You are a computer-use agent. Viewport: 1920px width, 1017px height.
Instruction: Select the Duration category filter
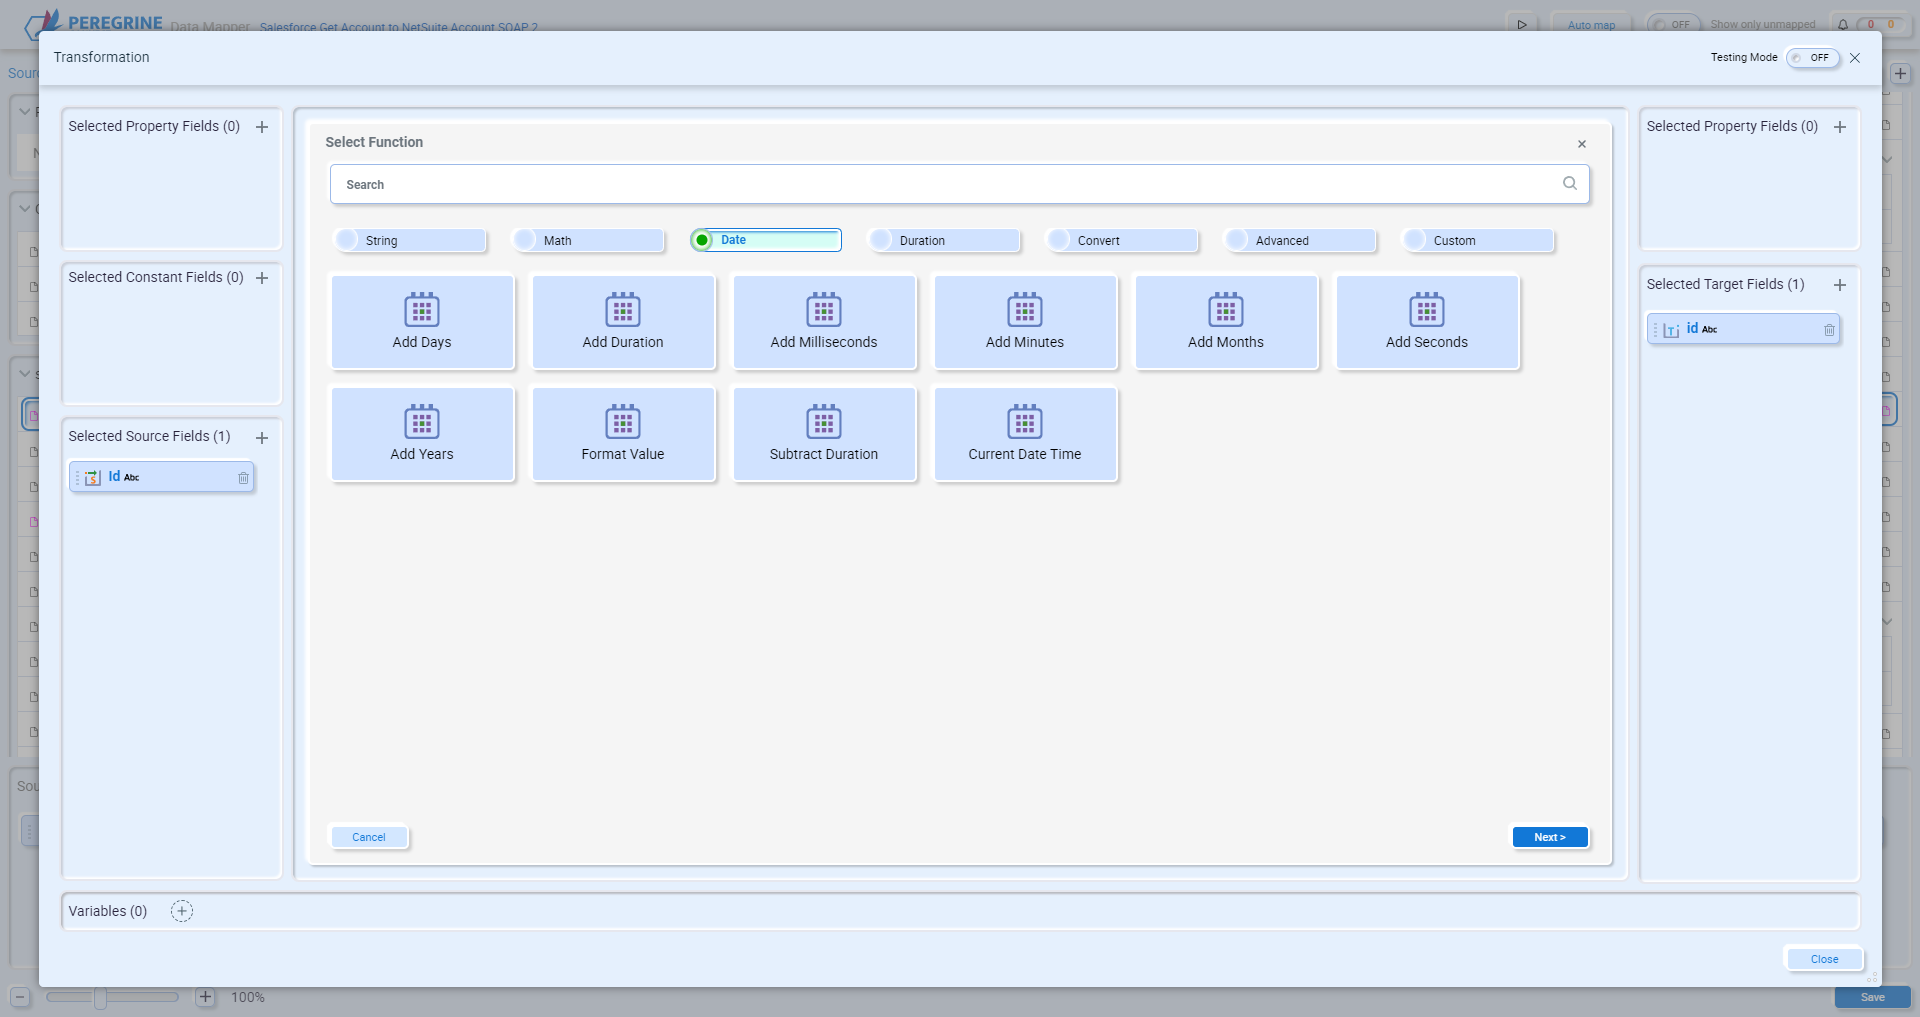[x=944, y=240]
